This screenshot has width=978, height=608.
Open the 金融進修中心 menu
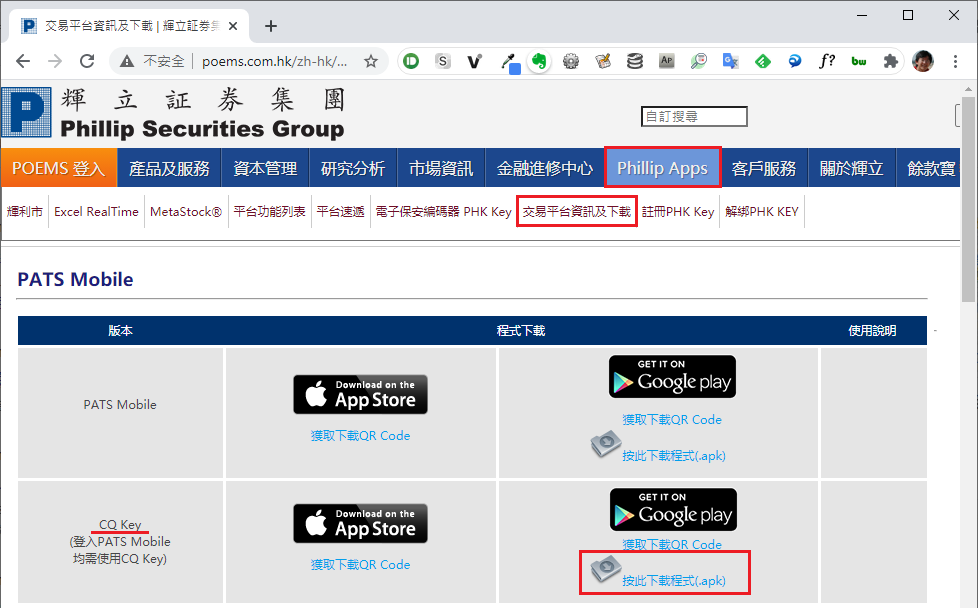(x=545, y=168)
